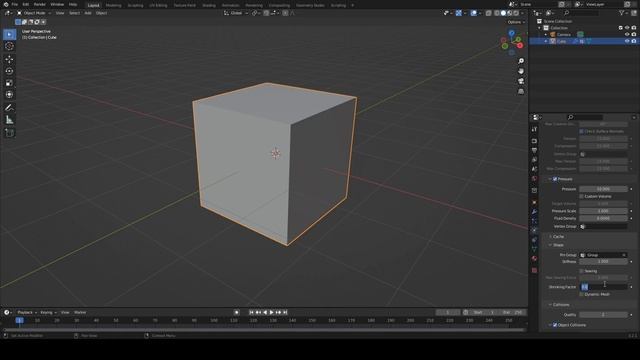Open the Output properties tab

534,150
